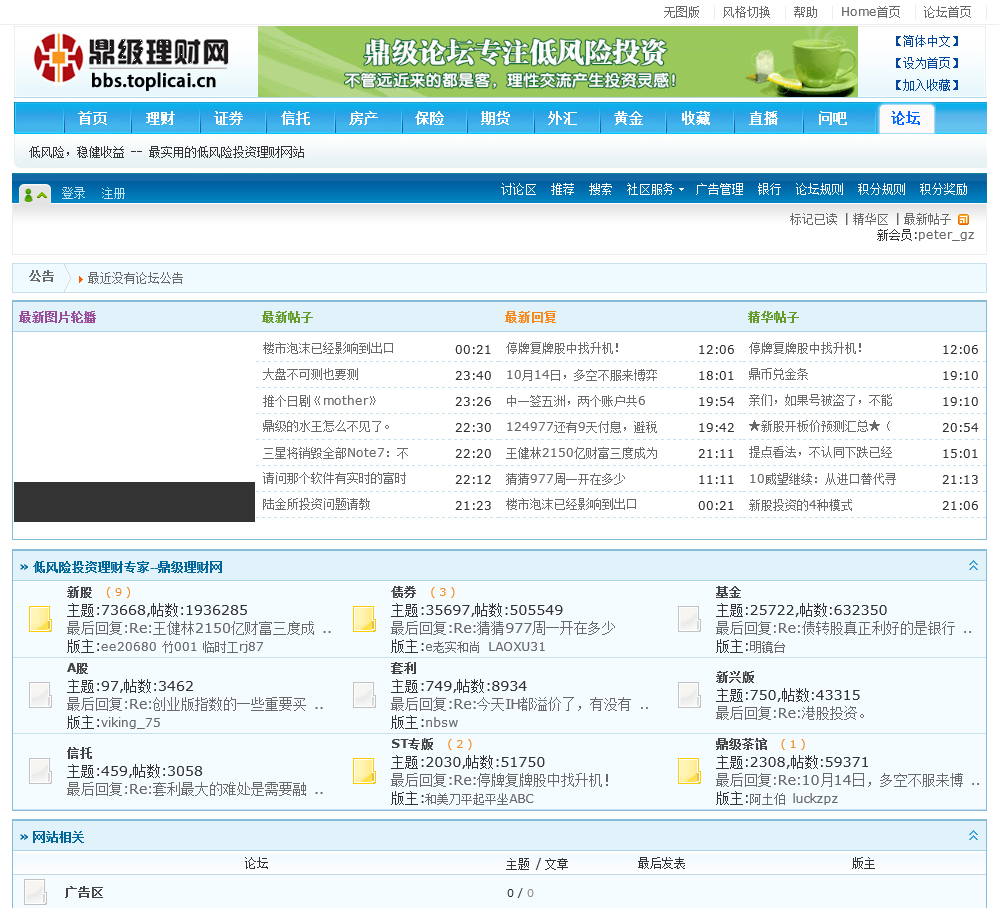Switch to the 论坛 tab
The image size is (999, 908).
[x=905, y=119]
